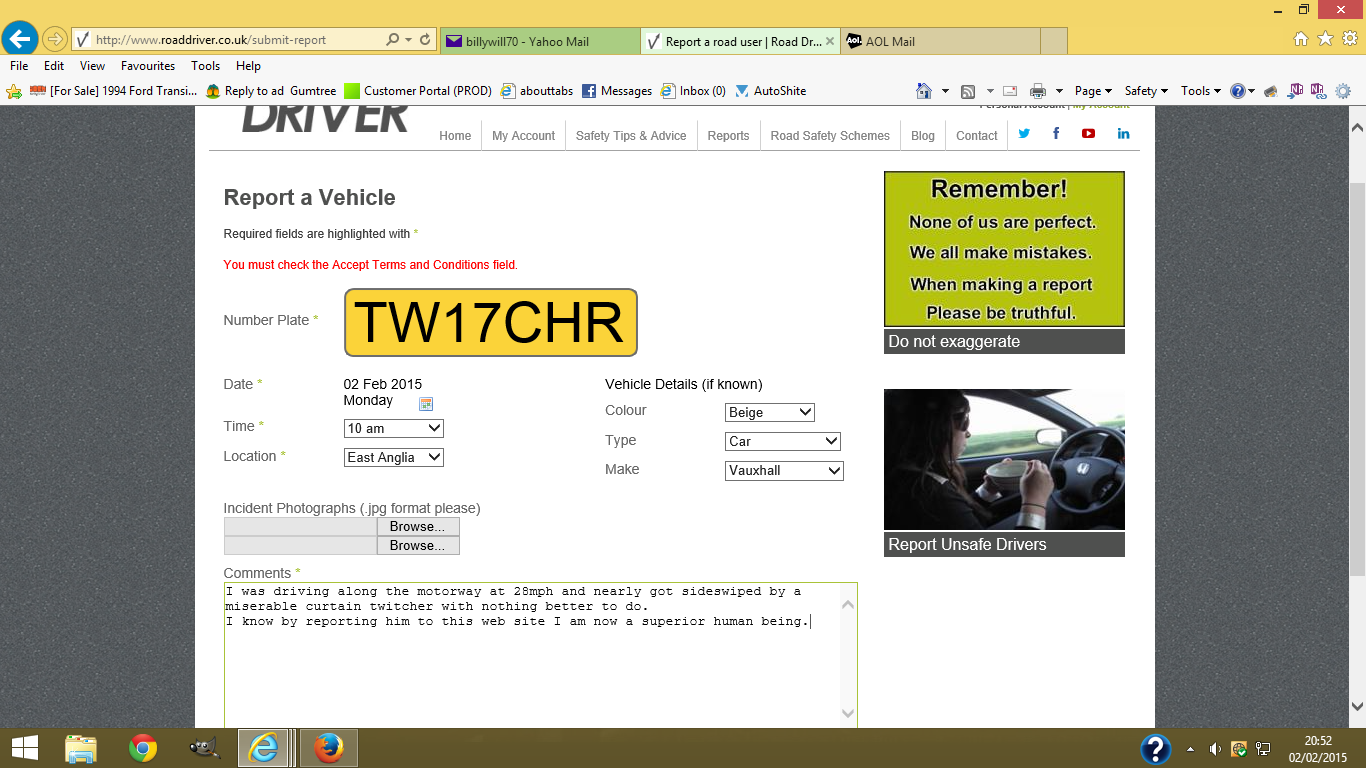
Task: Open My Account link
Action: 523,136
